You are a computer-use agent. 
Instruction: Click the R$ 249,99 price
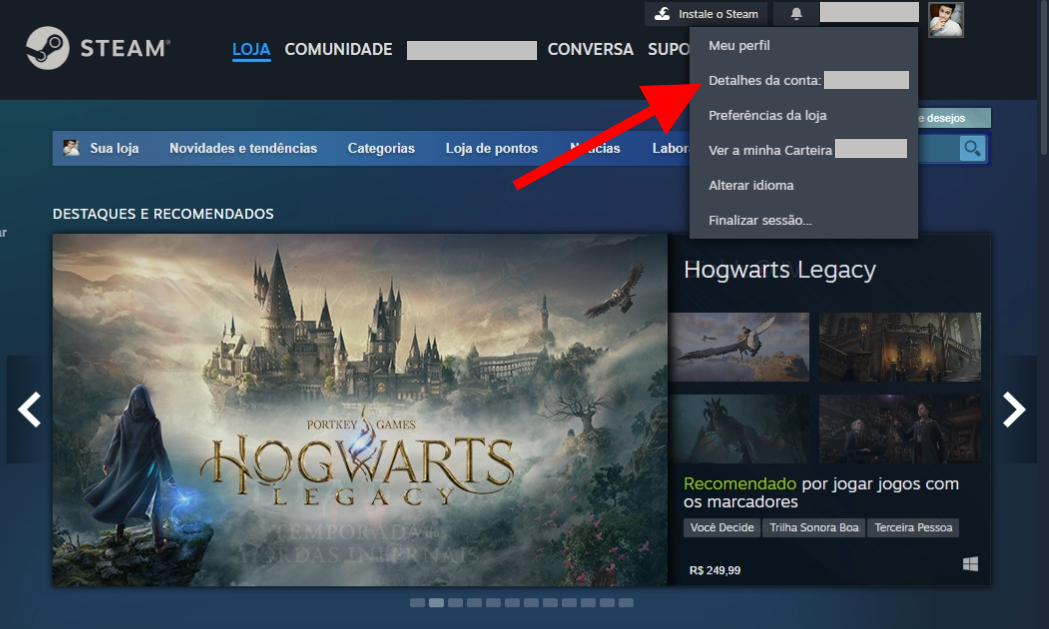coord(714,570)
